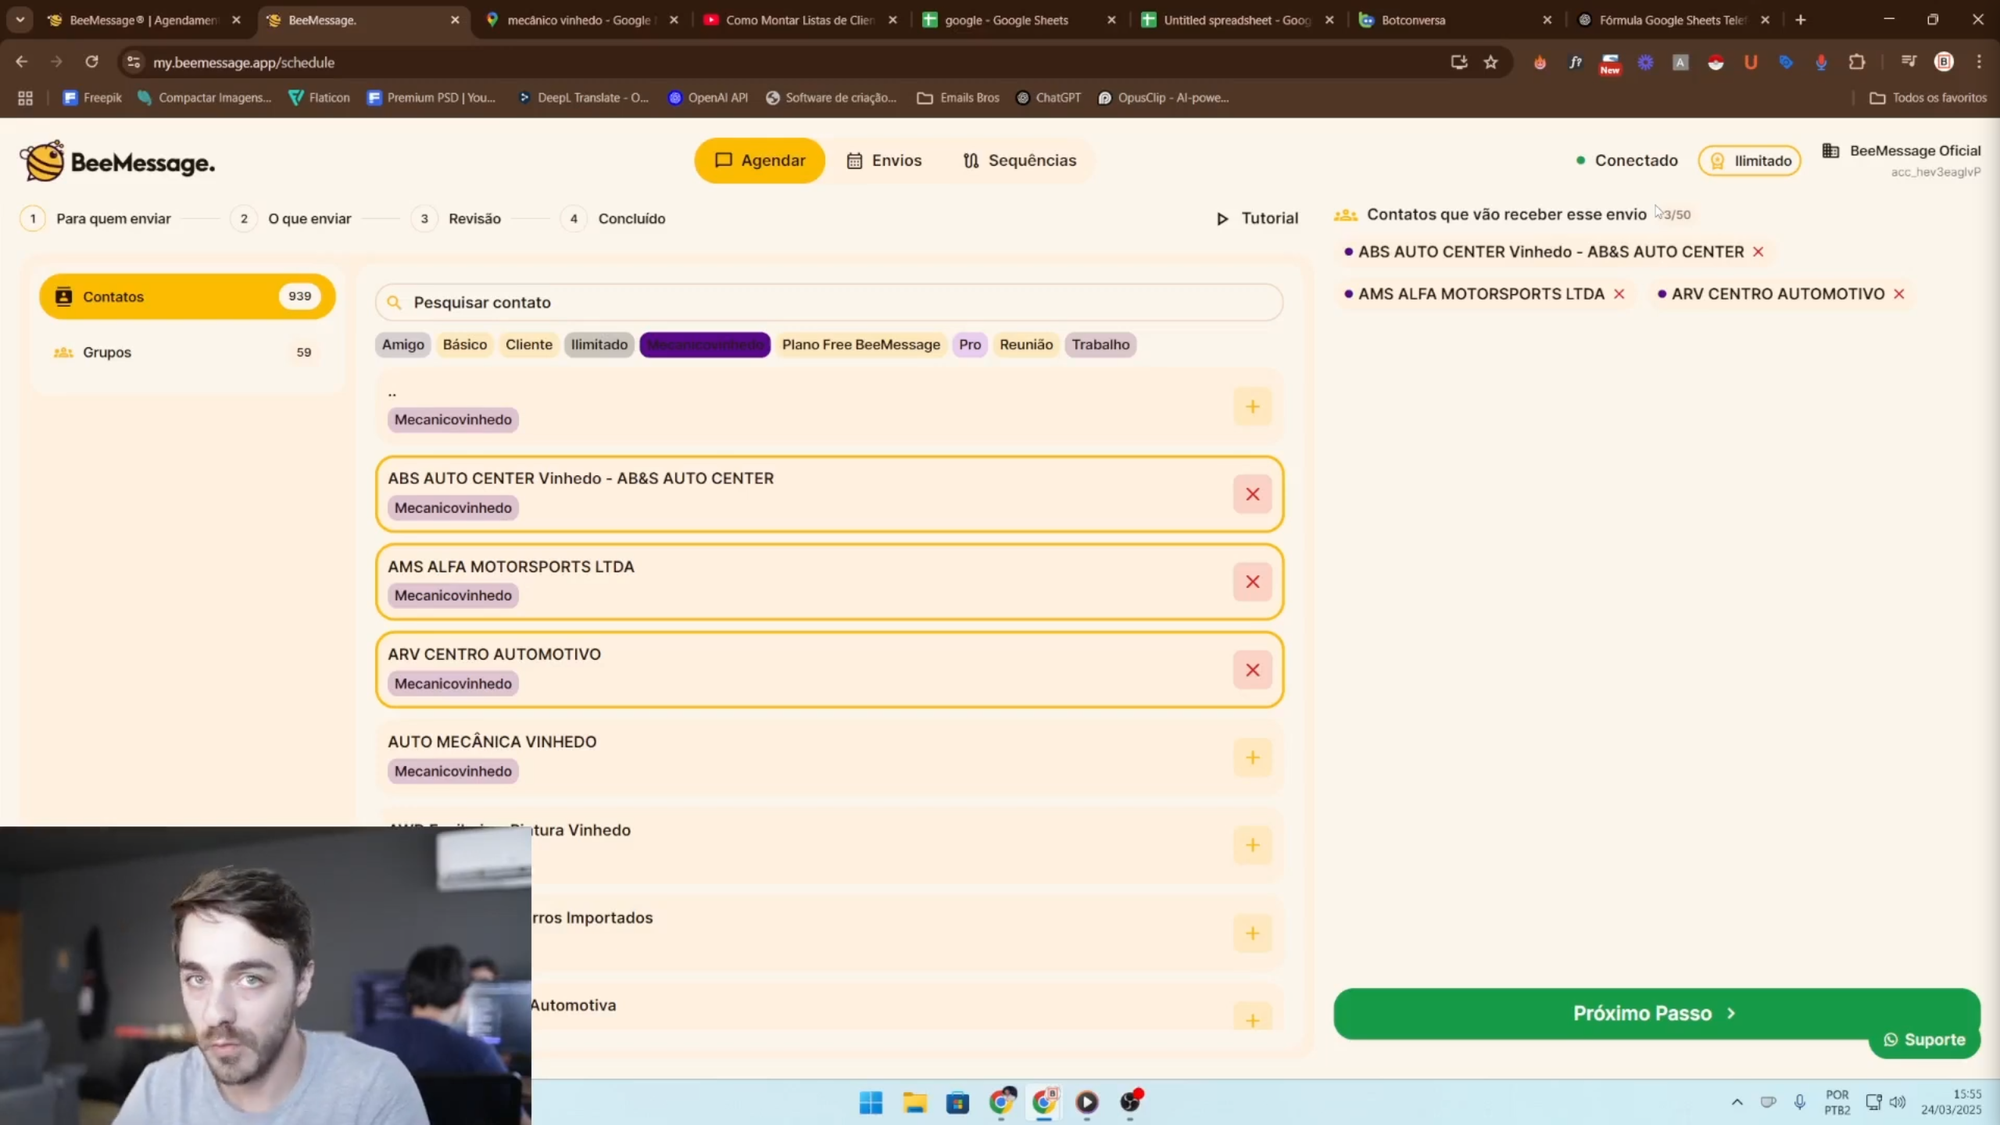Toggle the Cliente tag filter

[x=528, y=345]
